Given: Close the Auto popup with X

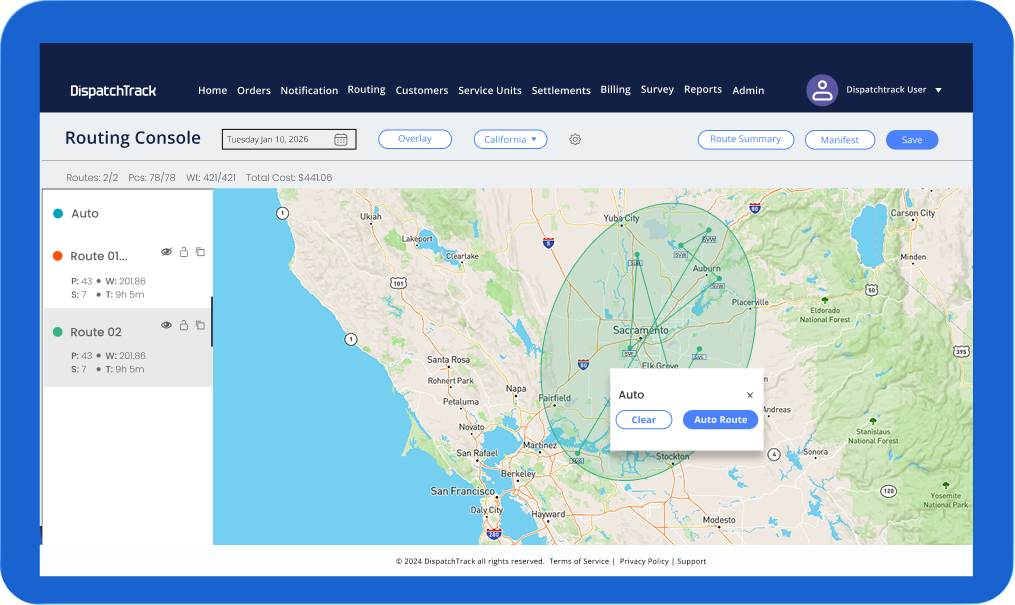Looking at the screenshot, I should coord(750,395).
